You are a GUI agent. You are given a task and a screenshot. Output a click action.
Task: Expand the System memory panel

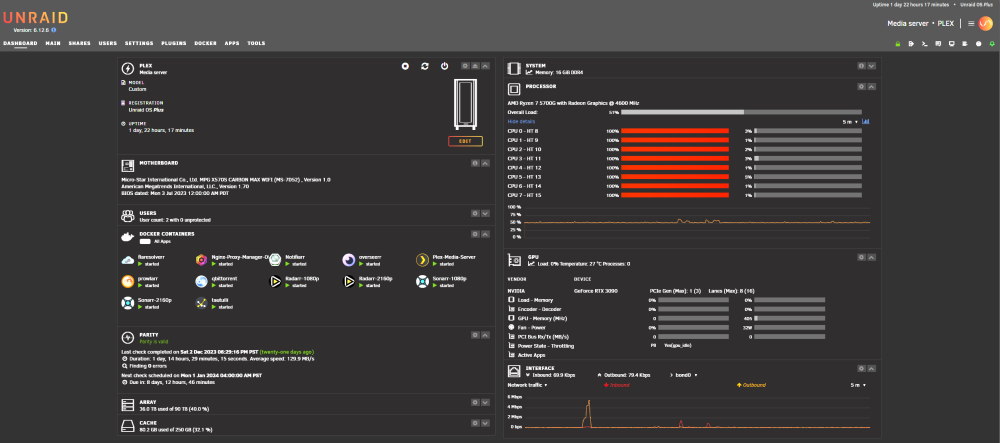coord(872,66)
